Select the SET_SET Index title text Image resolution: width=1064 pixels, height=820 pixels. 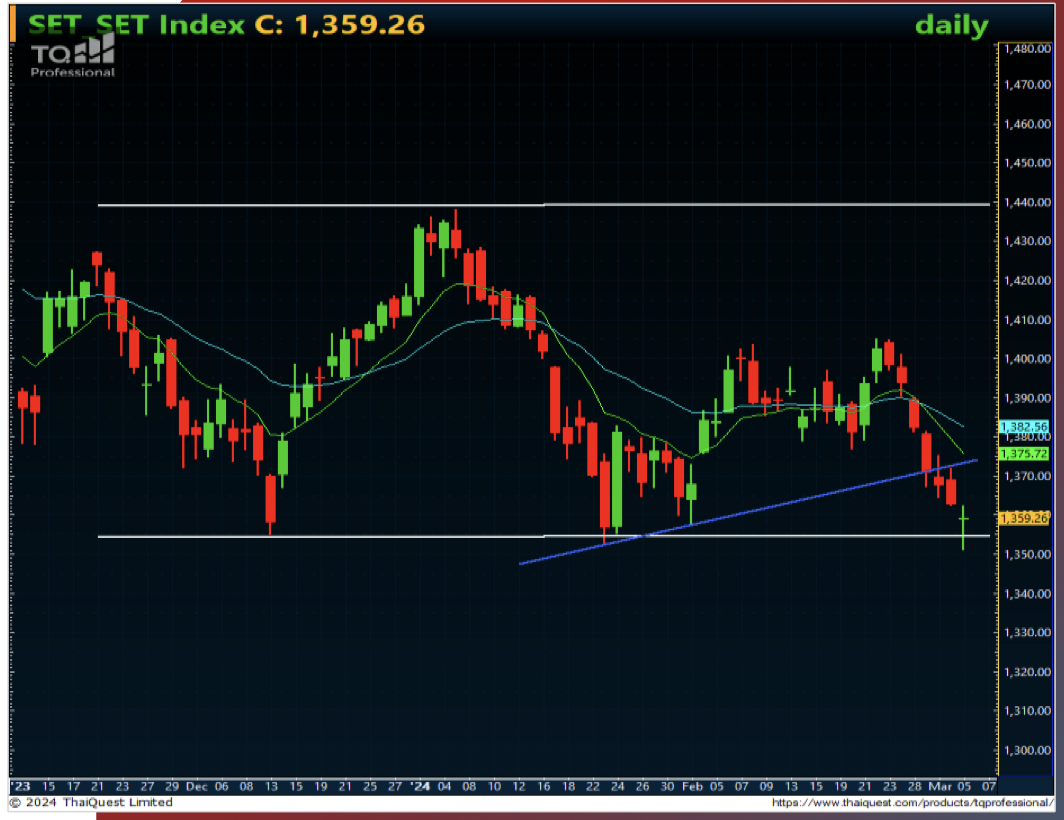[136, 24]
